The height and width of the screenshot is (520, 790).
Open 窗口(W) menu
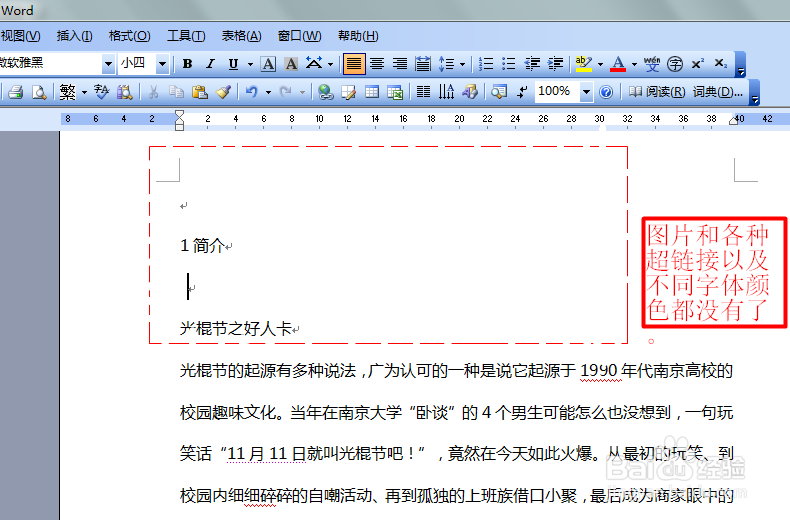299,36
